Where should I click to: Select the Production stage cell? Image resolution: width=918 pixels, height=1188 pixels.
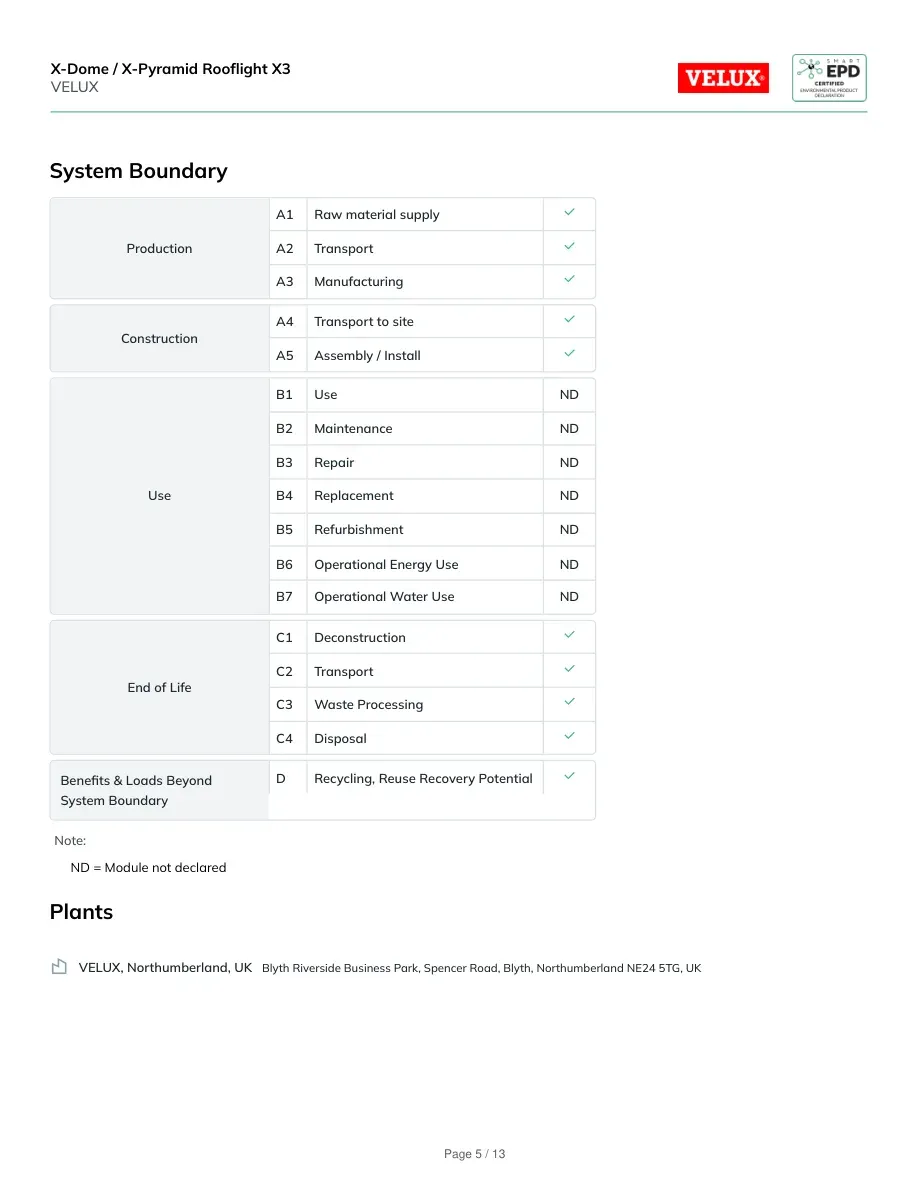[159, 249]
